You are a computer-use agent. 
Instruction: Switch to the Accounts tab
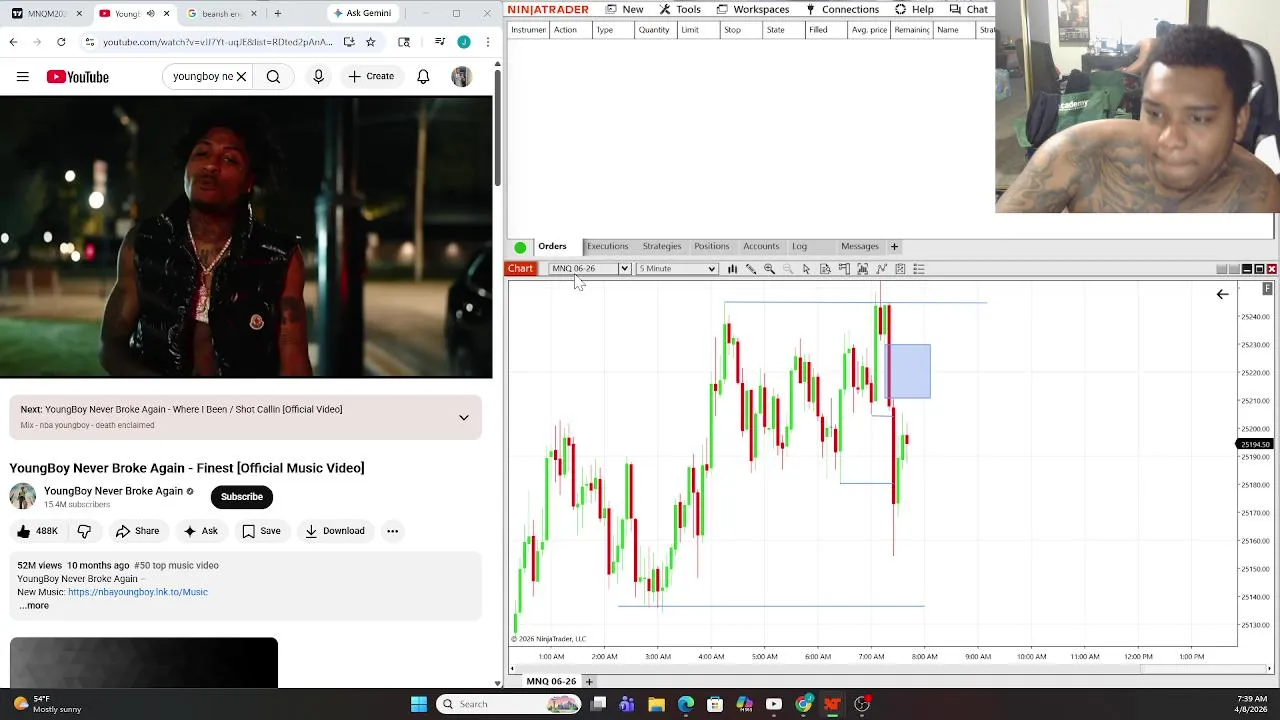[760, 246]
